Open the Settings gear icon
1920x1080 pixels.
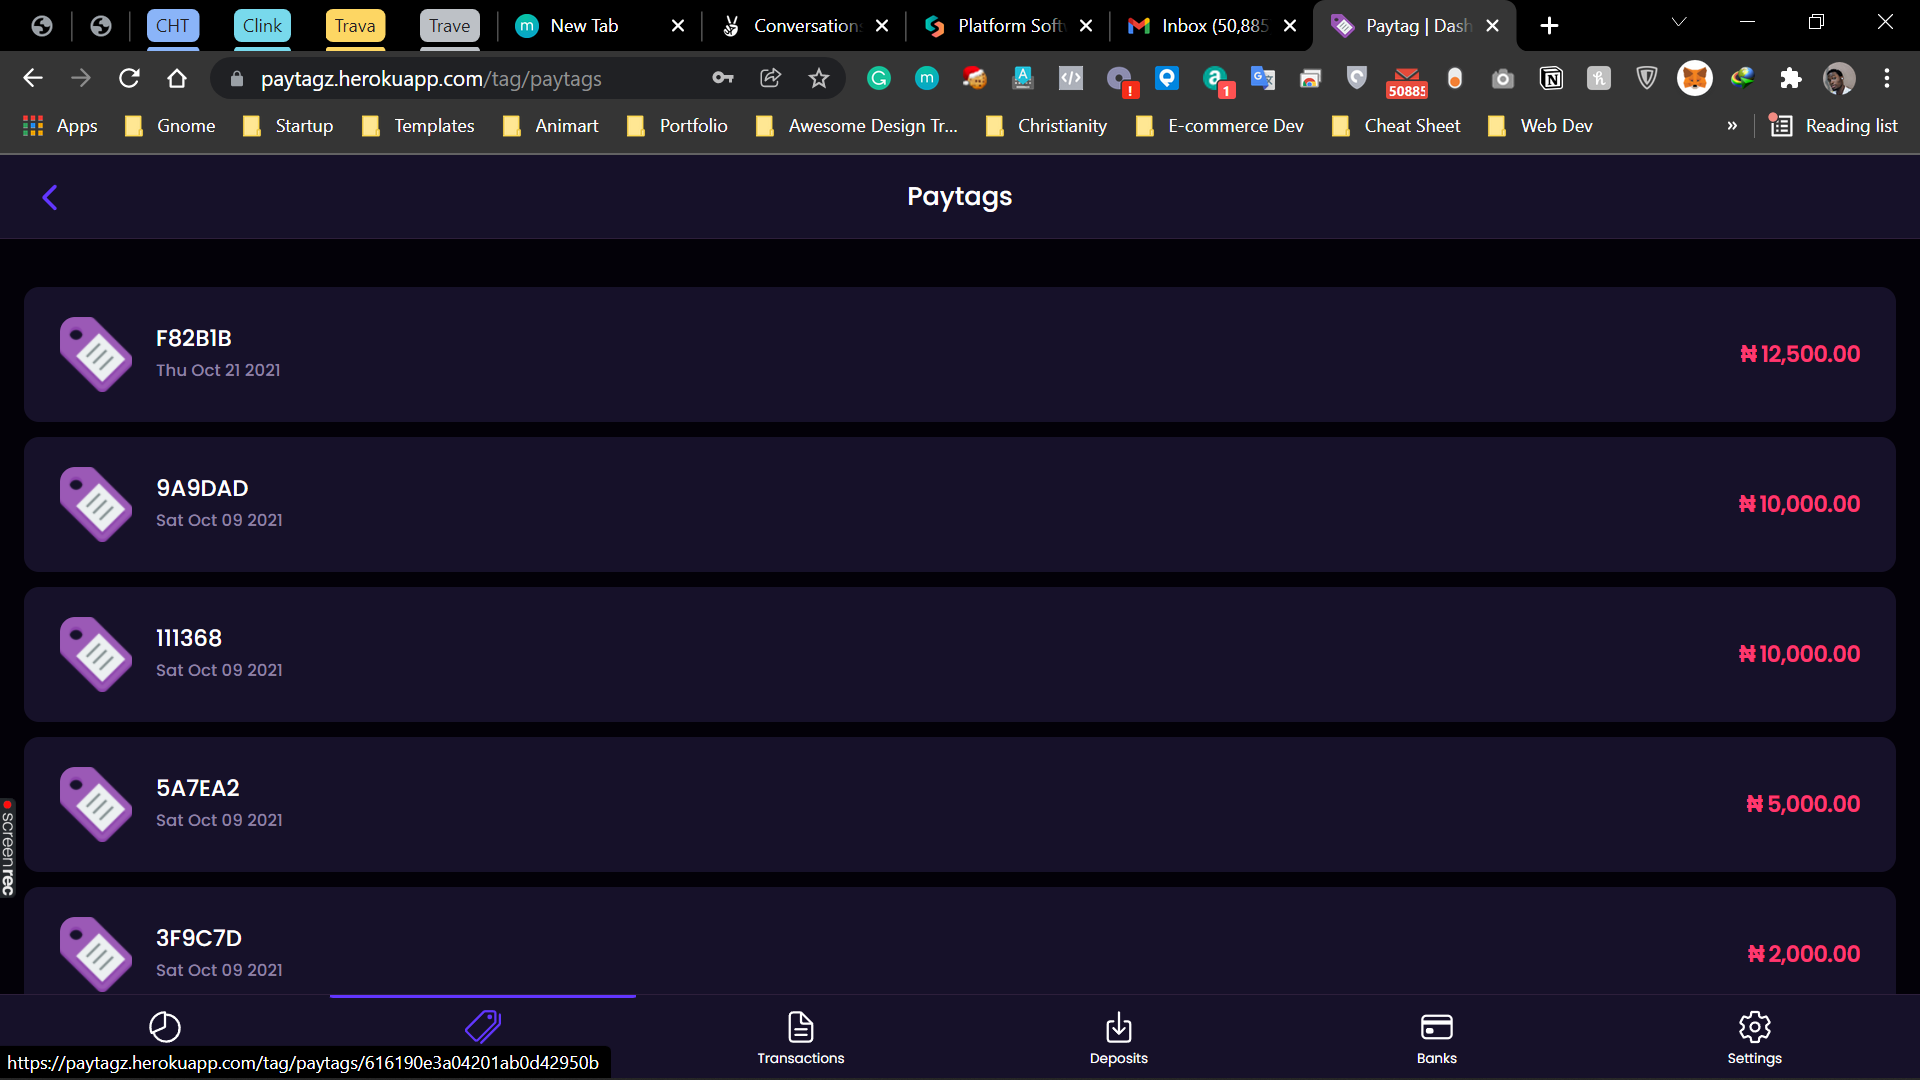[1755, 1027]
